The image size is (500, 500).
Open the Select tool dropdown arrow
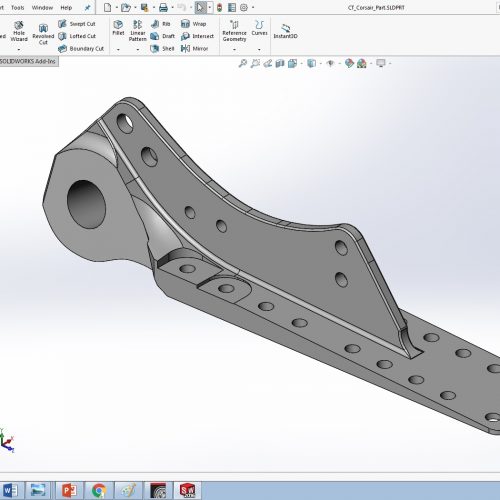pos(210,7)
